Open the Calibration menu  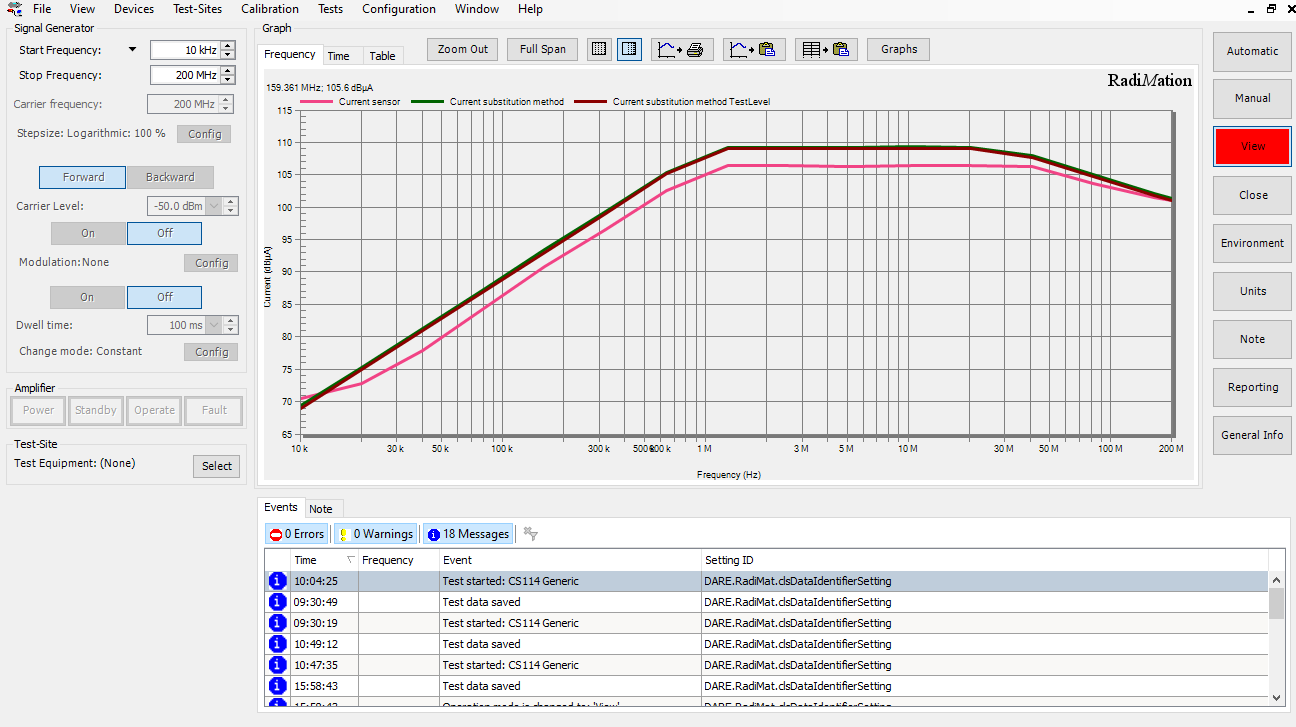[x=269, y=9]
